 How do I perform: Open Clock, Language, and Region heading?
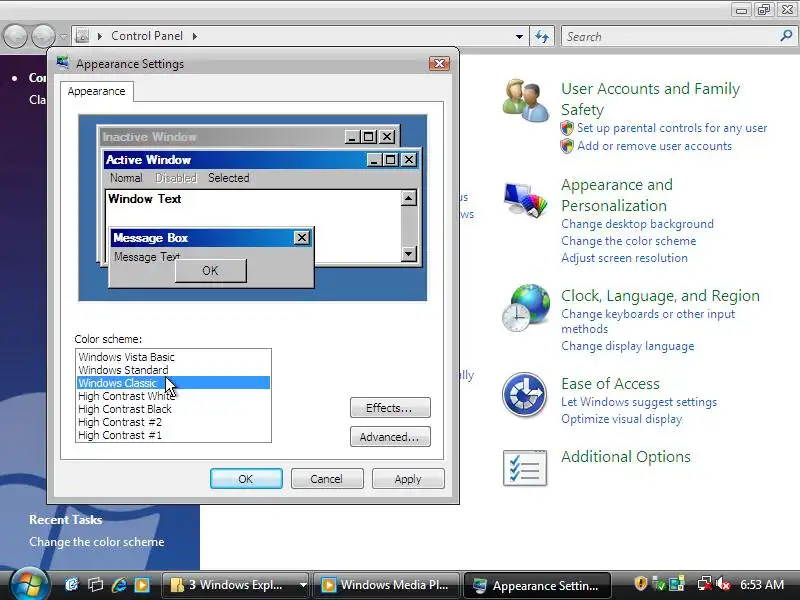pos(660,296)
